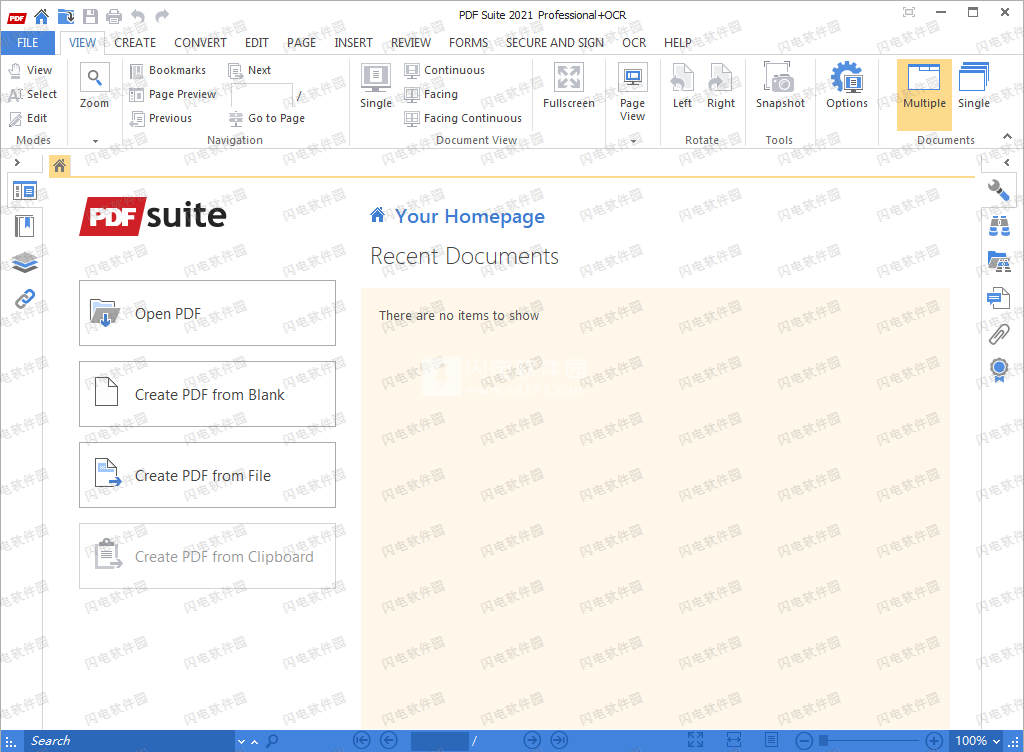Click the status bar Search field
This screenshot has width=1024, height=752.
[x=129, y=741]
